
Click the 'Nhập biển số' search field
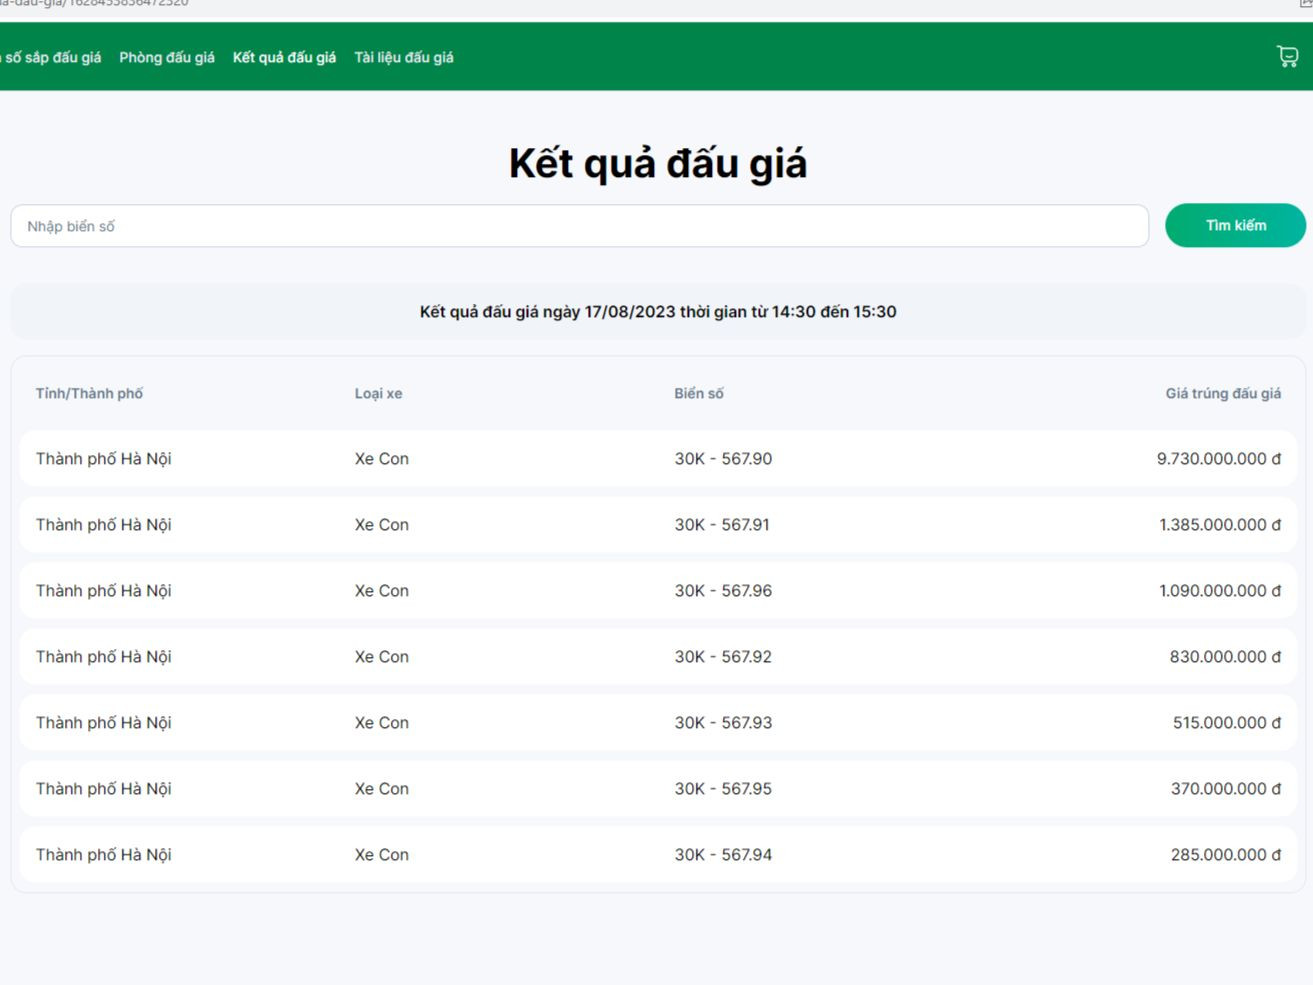click(x=579, y=226)
